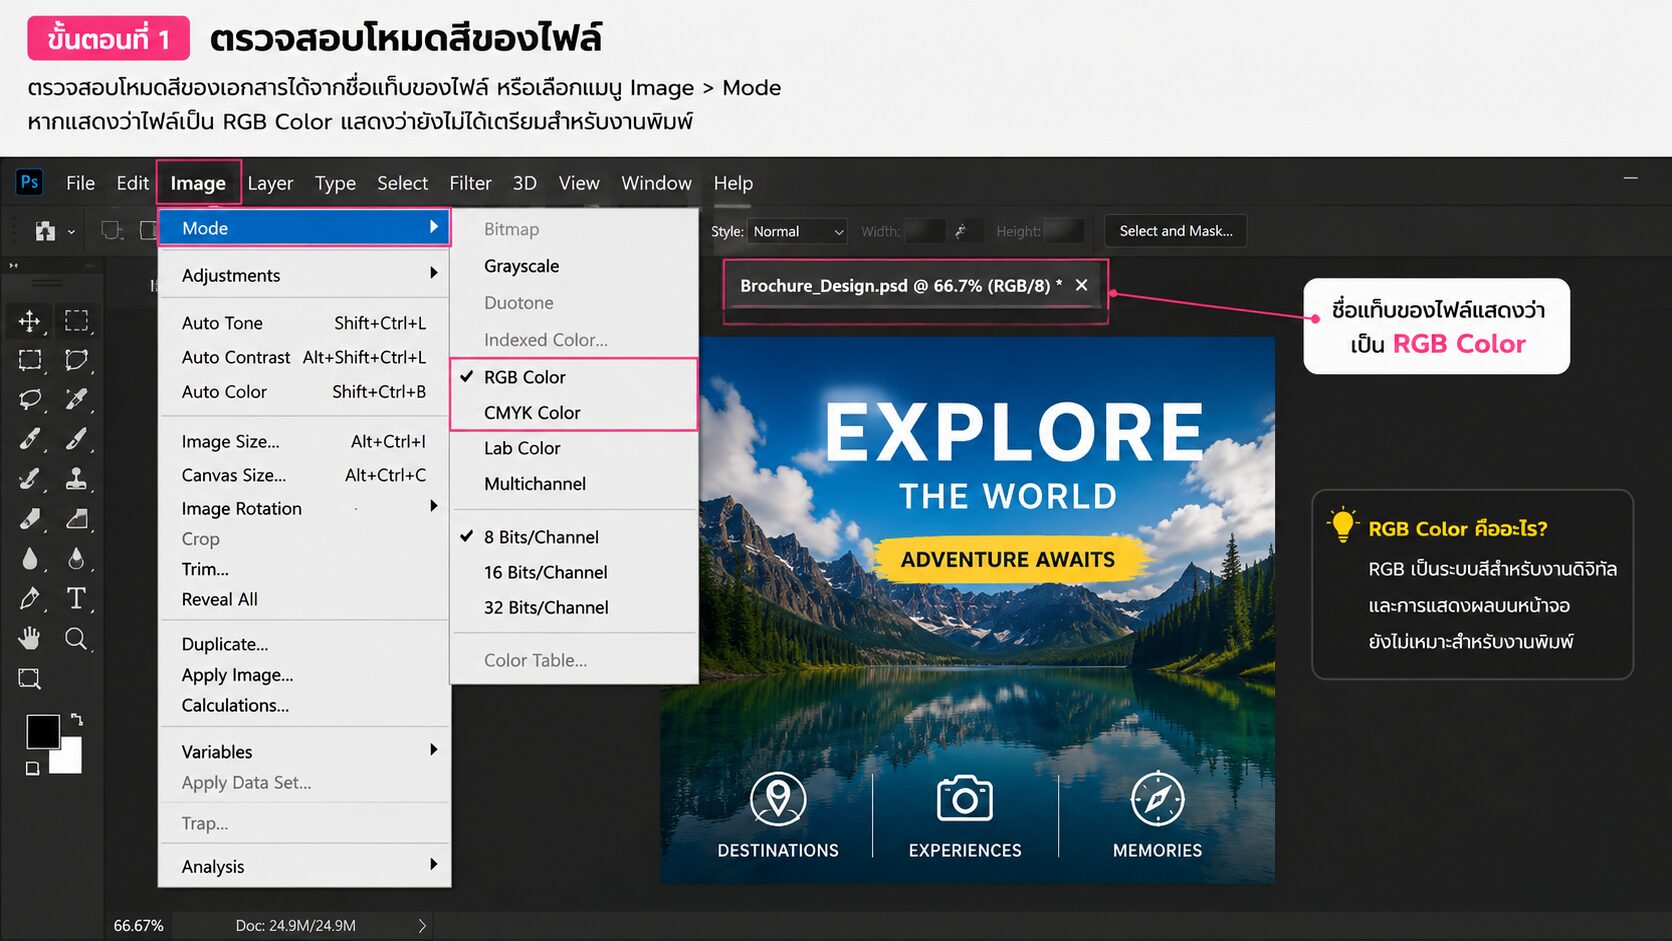Screen dimensions: 1672x941
Task: Open the File menu
Action: [x=80, y=183]
